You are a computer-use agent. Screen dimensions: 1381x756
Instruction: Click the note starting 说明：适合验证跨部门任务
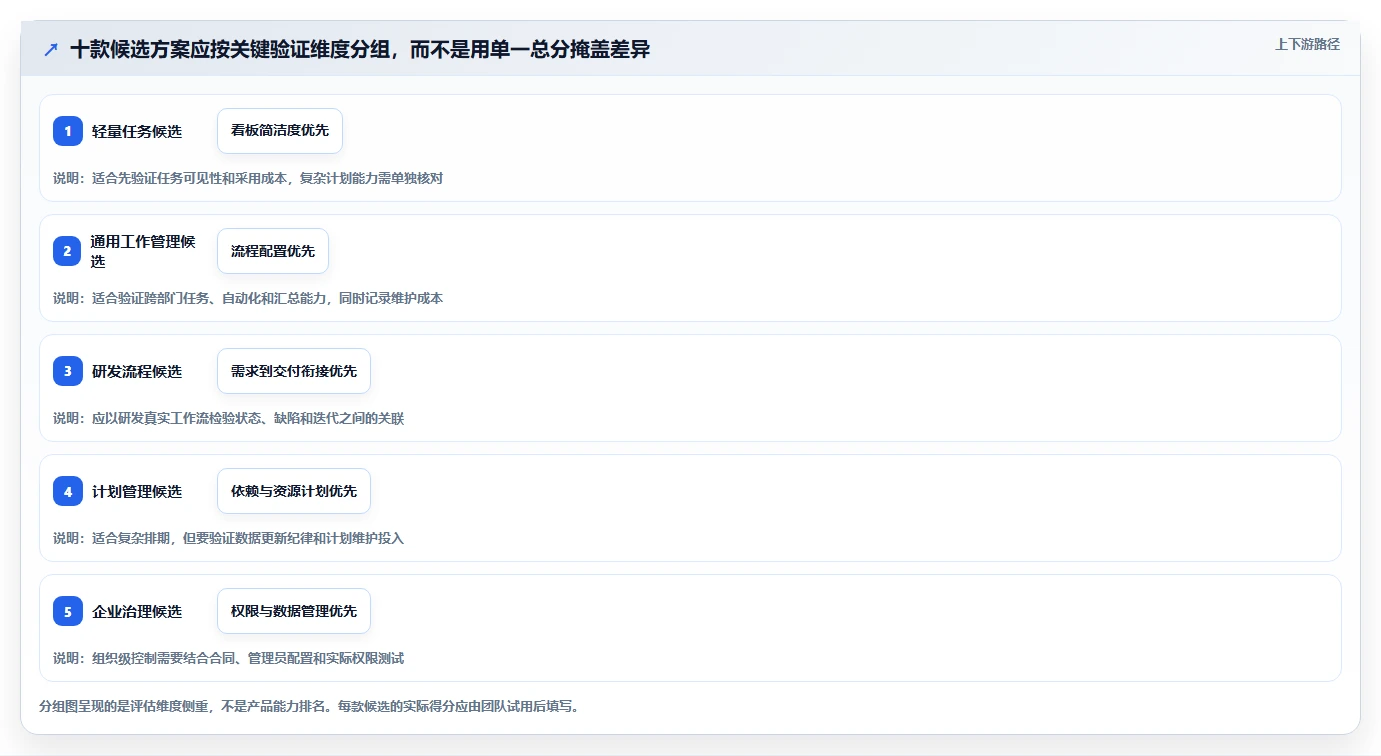click(x=248, y=298)
